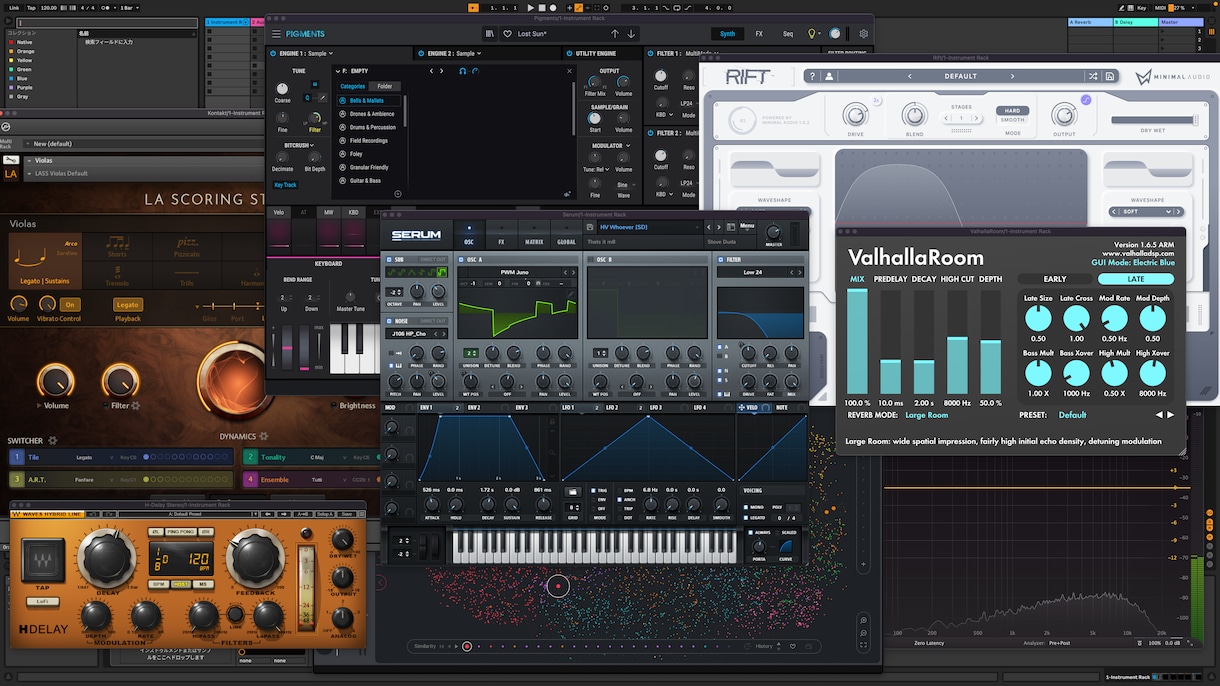Click the LoFi button in H-Delay
Viewport: 1220px width, 686px height.
tap(42, 602)
